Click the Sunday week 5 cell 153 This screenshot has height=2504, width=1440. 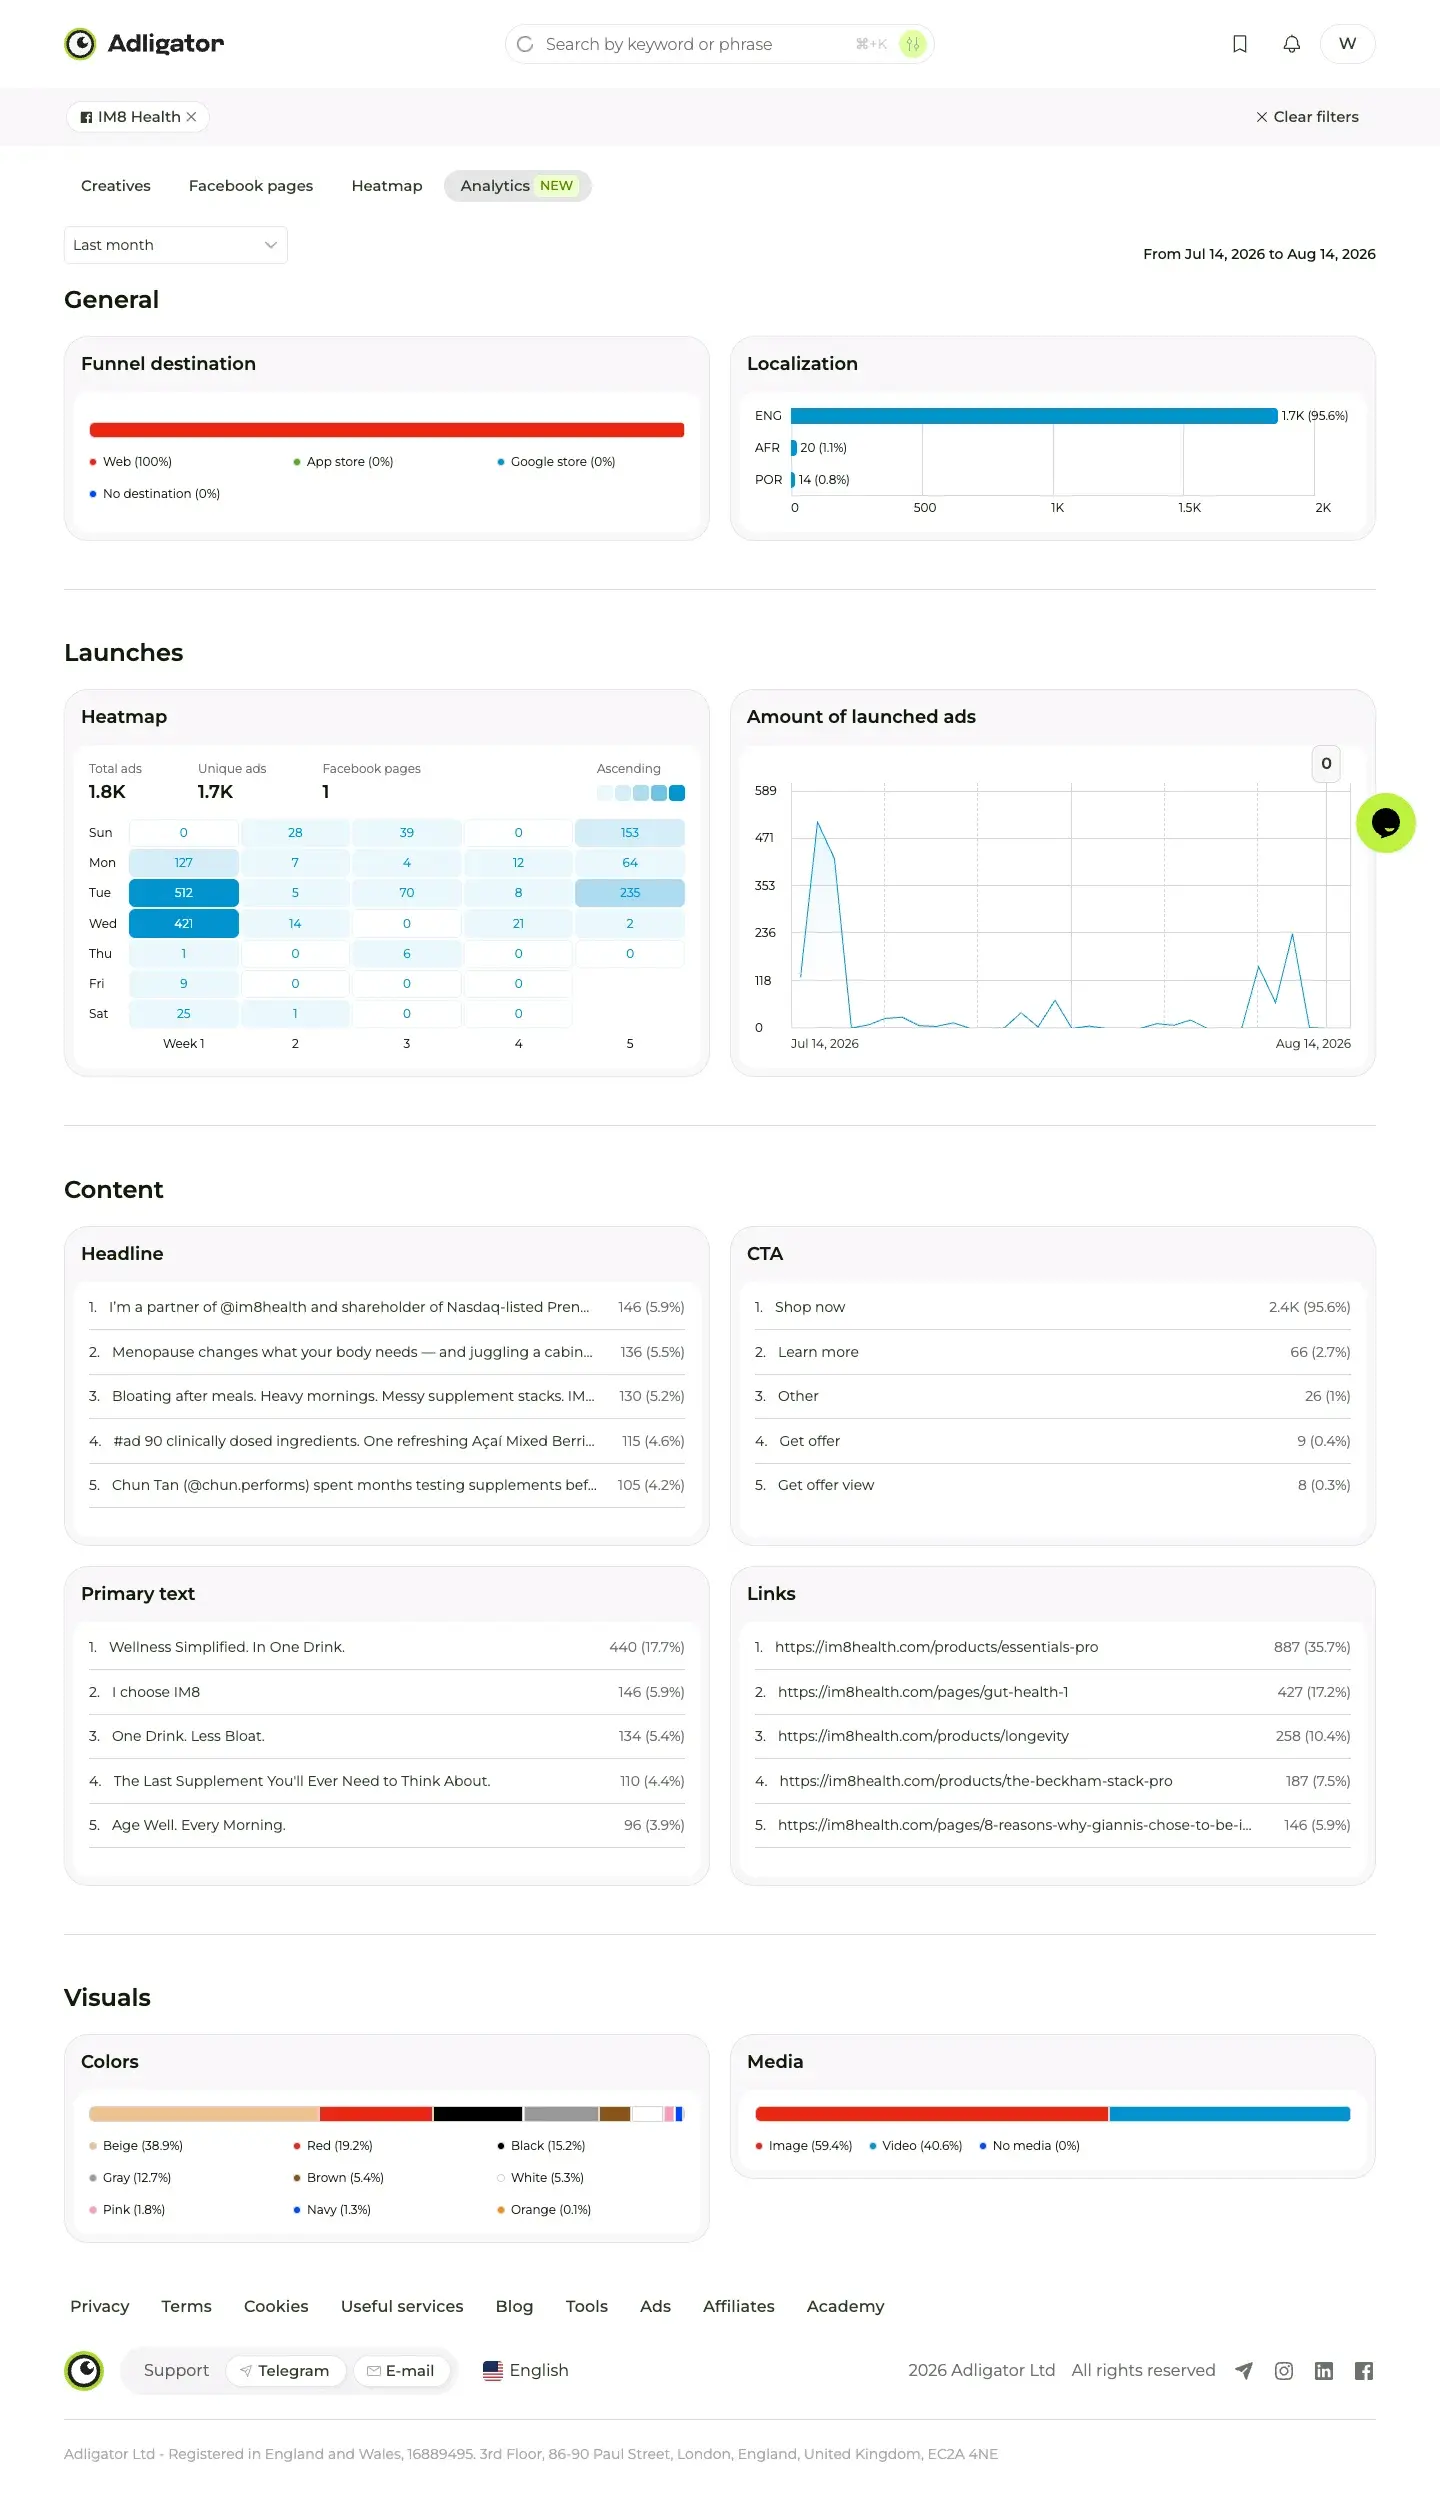click(630, 833)
